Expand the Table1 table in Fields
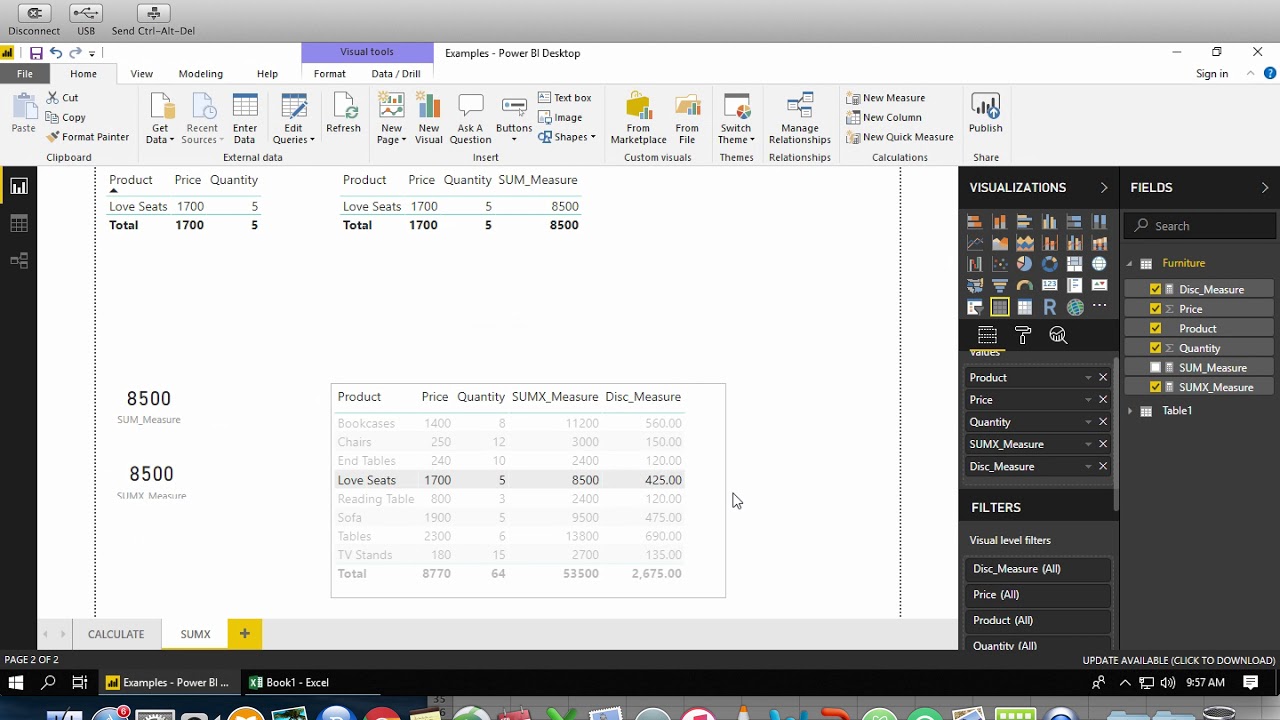Screen dimensions: 1280x720 pyautogui.click(x=1131, y=411)
